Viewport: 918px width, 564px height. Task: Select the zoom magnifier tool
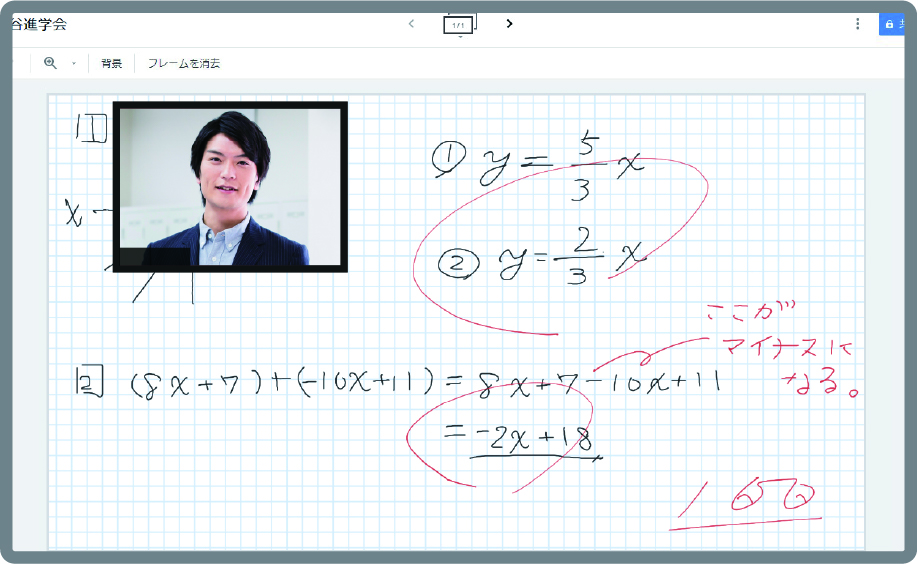click(x=50, y=63)
